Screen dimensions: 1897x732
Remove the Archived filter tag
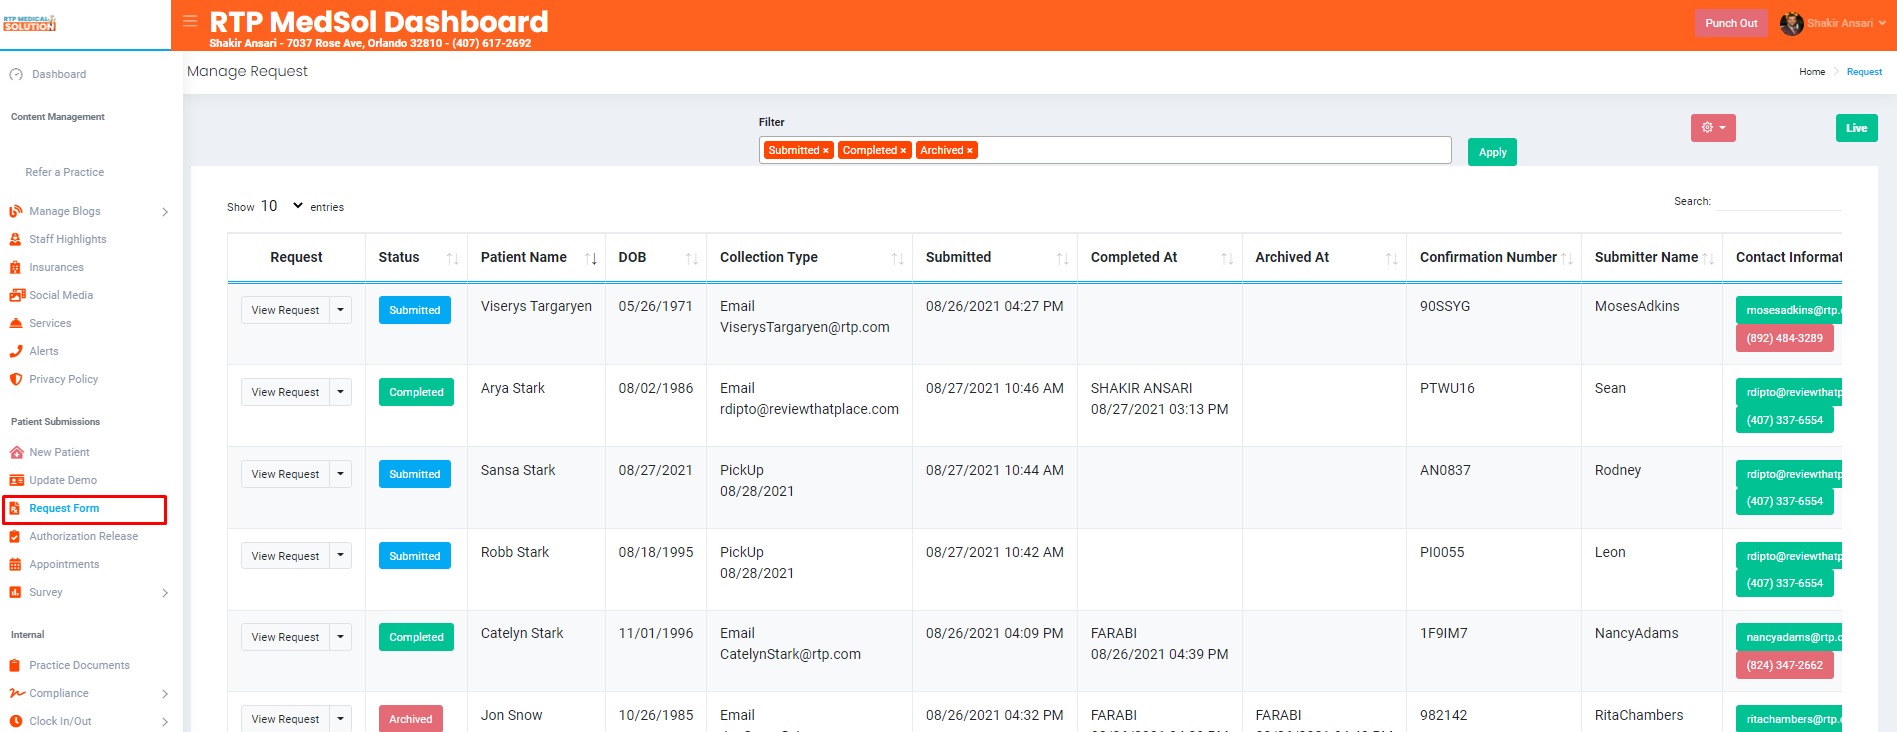(x=969, y=151)
